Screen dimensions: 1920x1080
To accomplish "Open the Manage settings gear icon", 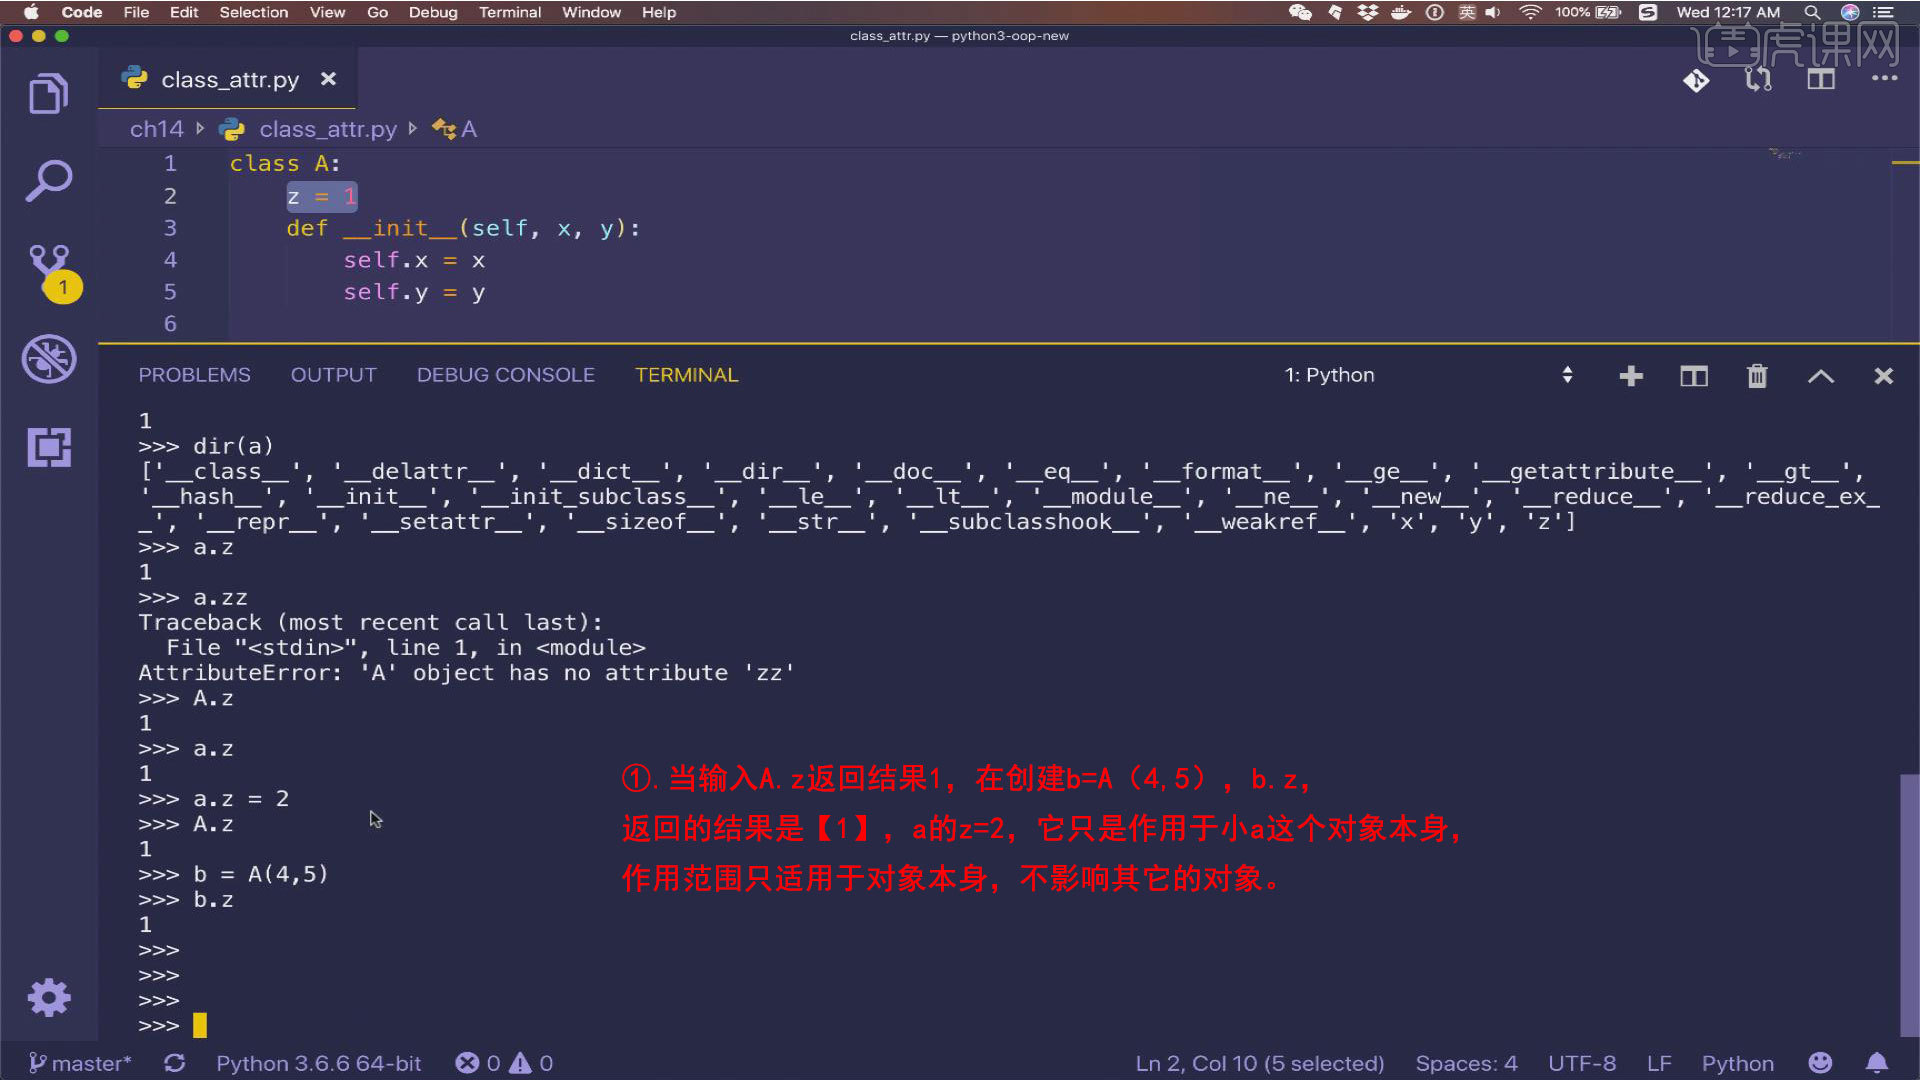I will click(x=49, y=997).
